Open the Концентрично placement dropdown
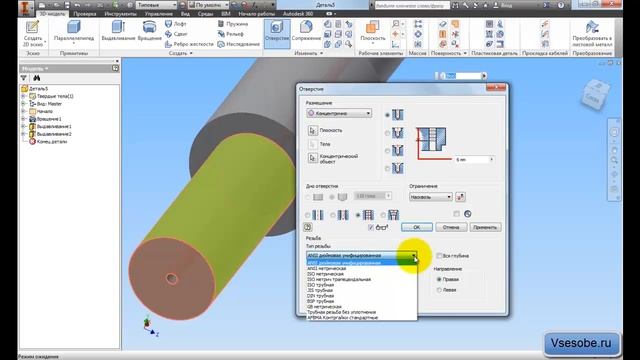The width and height of the screenshot is (640, 360). (339, 113)
